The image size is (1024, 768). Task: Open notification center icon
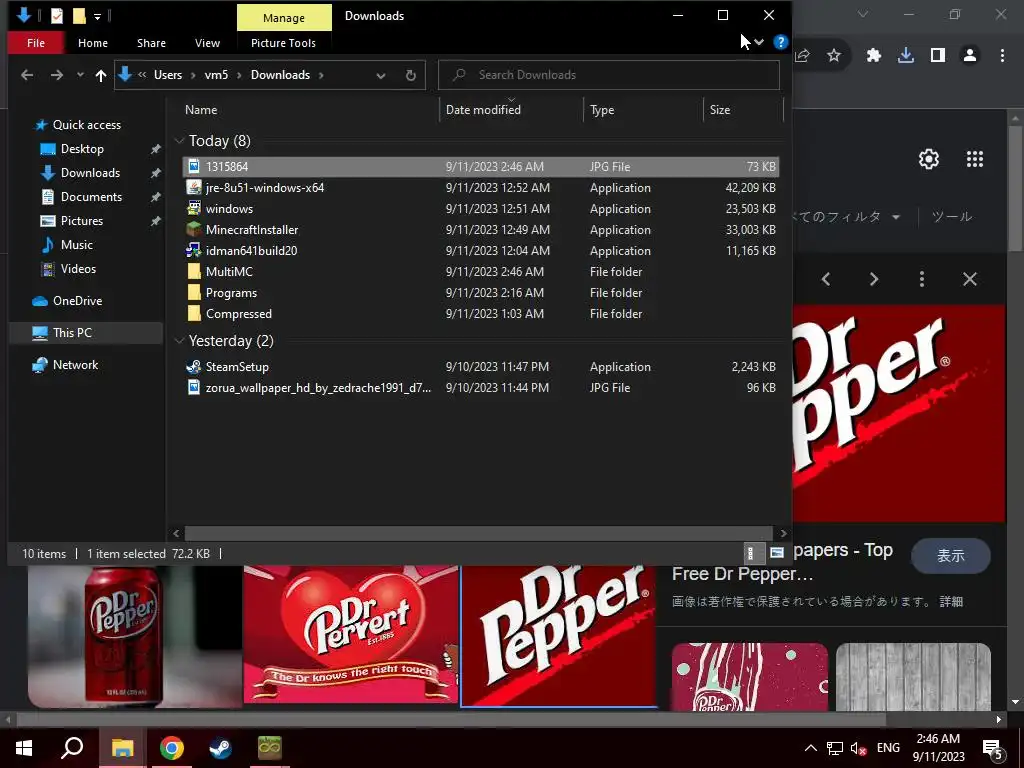(x=992, y=748)
